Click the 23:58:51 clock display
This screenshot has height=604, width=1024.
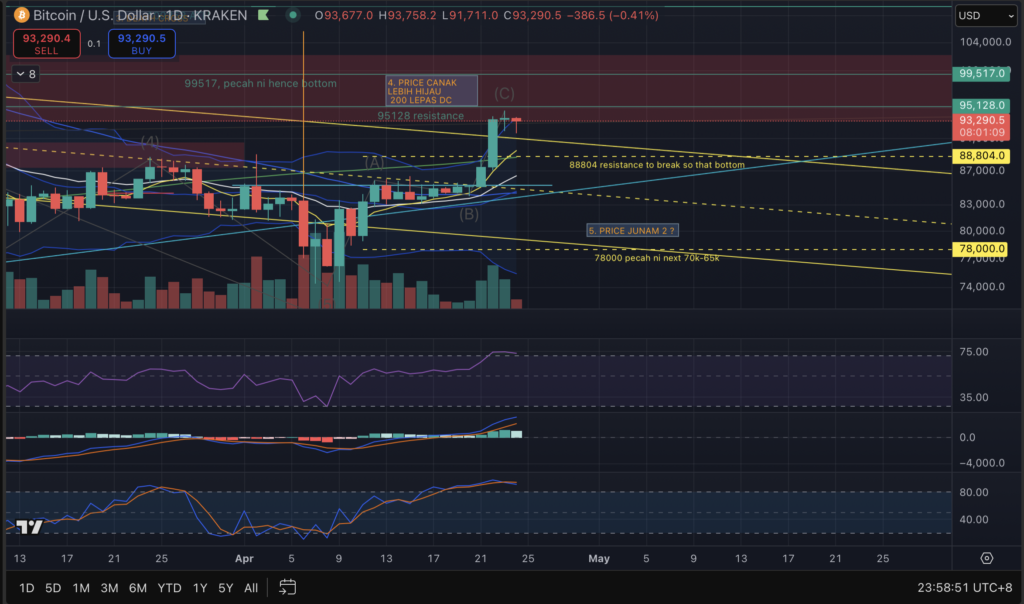(x=944, y=588)
